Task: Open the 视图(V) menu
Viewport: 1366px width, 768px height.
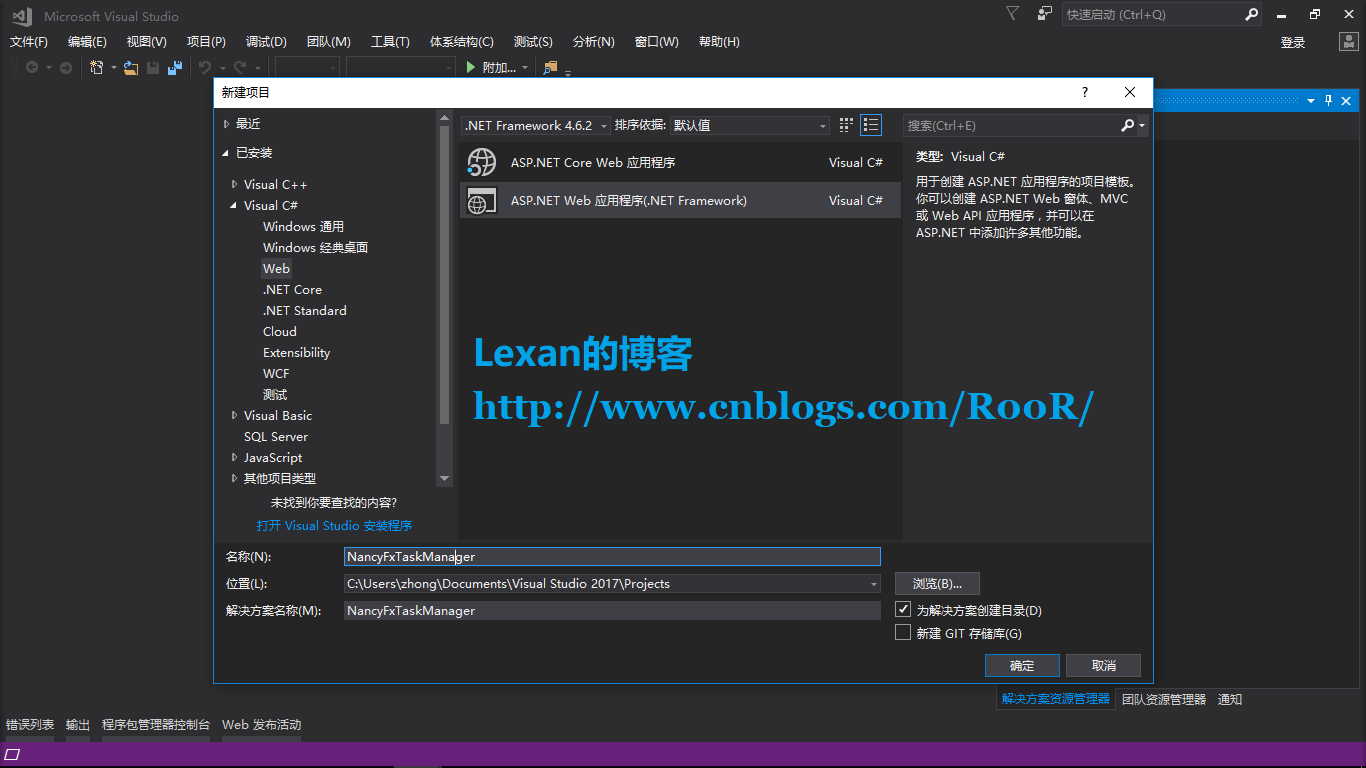Action: point(146,42)
